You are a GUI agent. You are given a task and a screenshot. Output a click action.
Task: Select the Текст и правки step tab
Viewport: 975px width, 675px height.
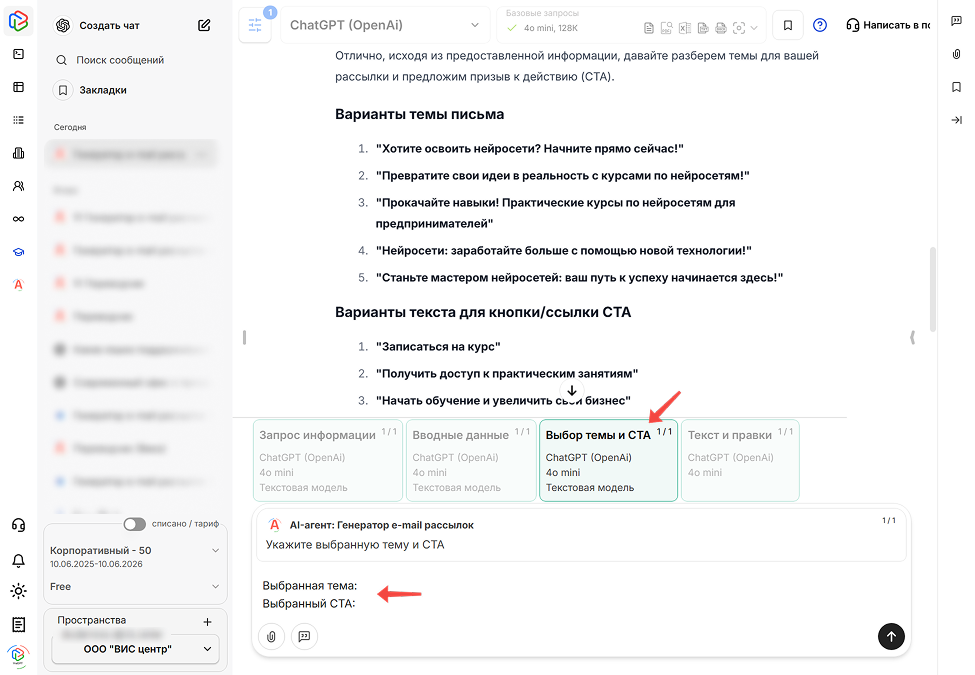point(740,459)
